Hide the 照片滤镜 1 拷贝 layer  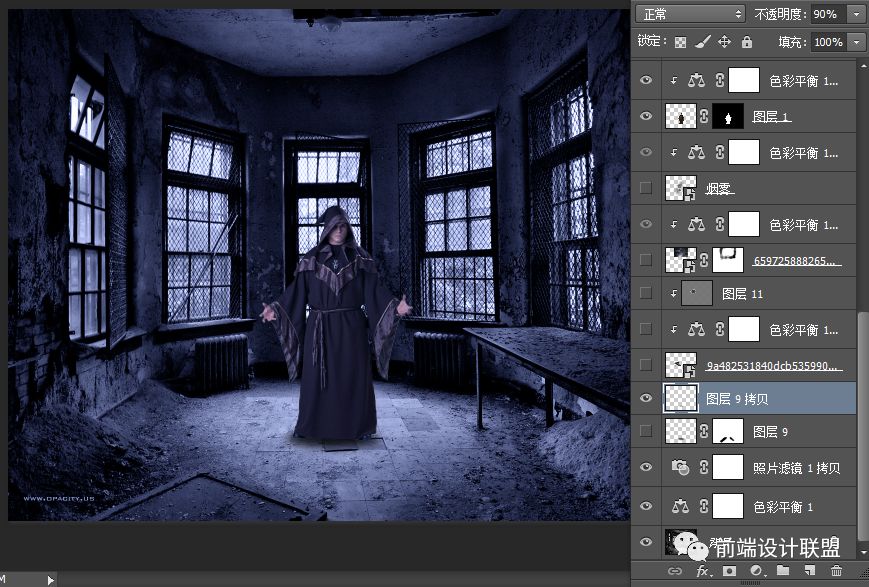click(646, 467)
